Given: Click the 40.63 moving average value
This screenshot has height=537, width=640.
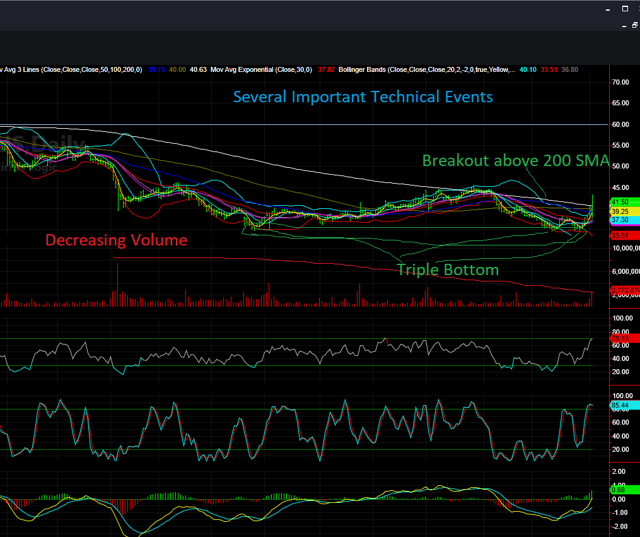Looking at the screenshot, I should [198, 70].
